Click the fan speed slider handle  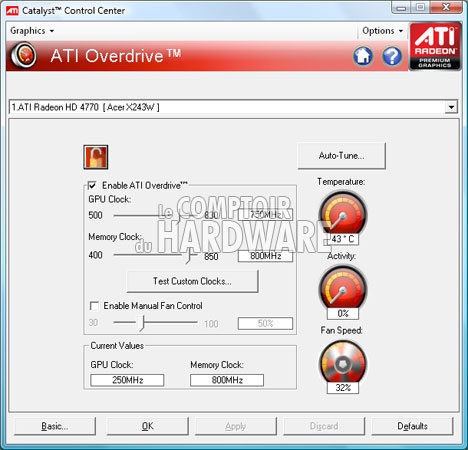tap(143, 323)
